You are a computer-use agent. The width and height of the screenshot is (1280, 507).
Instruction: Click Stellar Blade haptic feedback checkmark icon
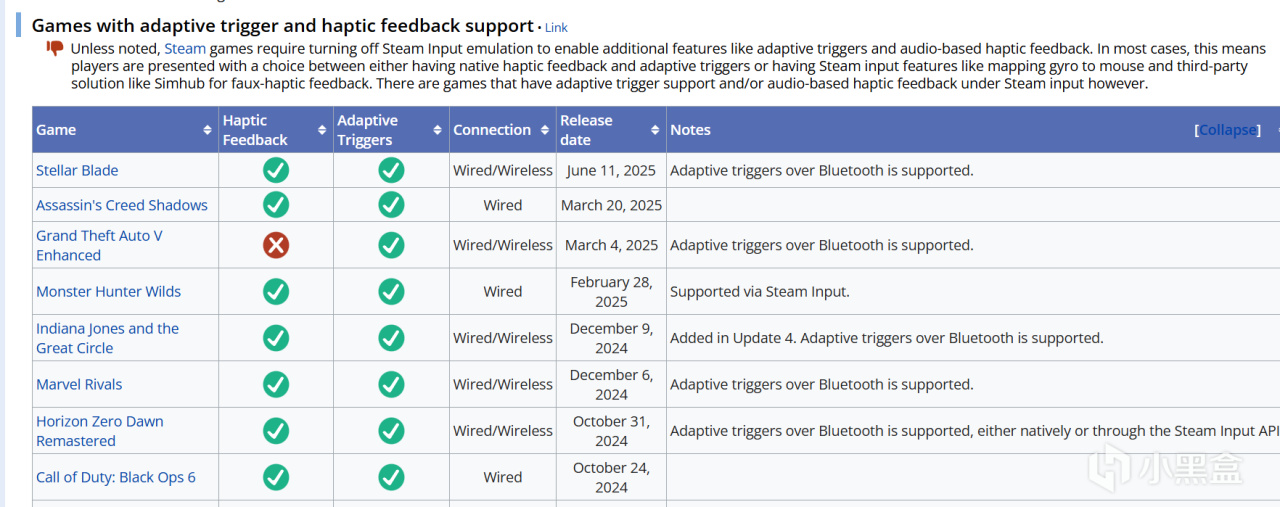point(276,170)
